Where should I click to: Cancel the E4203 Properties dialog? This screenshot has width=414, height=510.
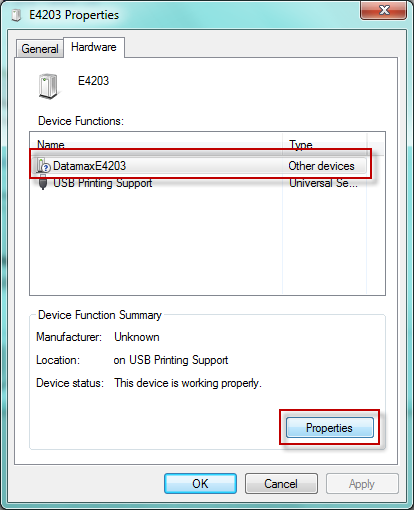(281, 484)
